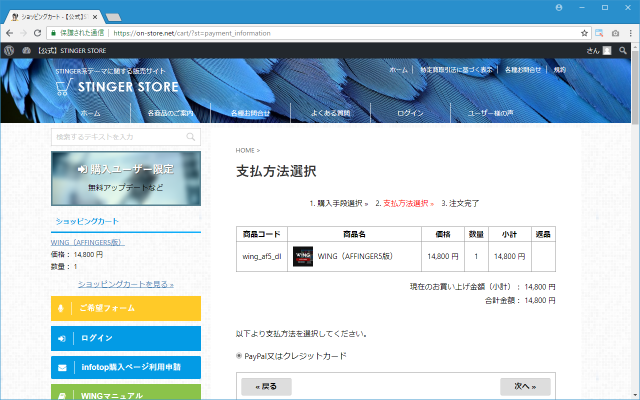Image resolution: width=640 pixels, height=400 pixels.
Task: Open ログイン in main navigation
Action: (x=410, y=113)
